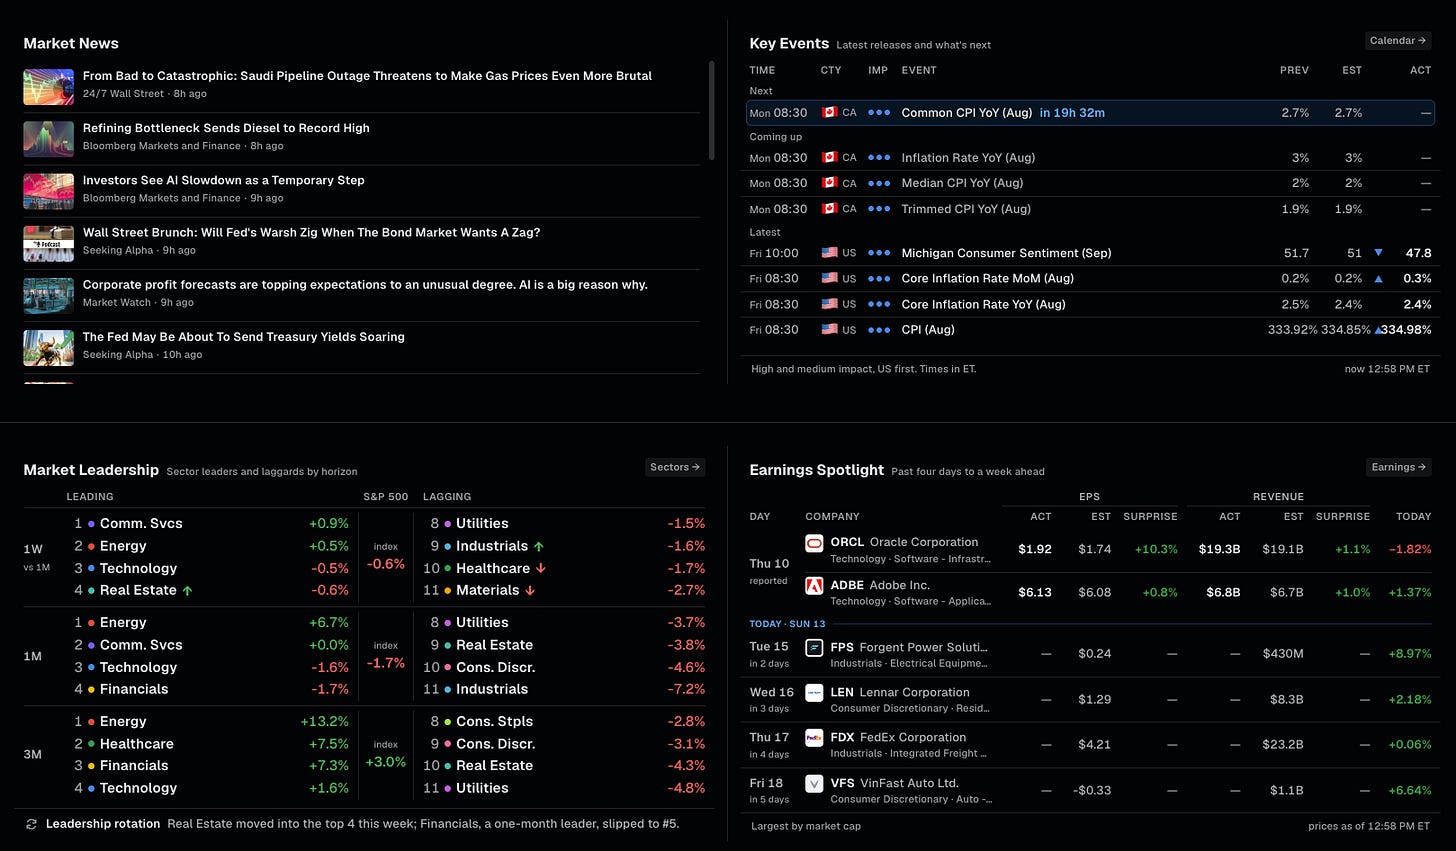
Task: Click red down arrow beside Healthcare in lagging
Action: pos(541,569)
